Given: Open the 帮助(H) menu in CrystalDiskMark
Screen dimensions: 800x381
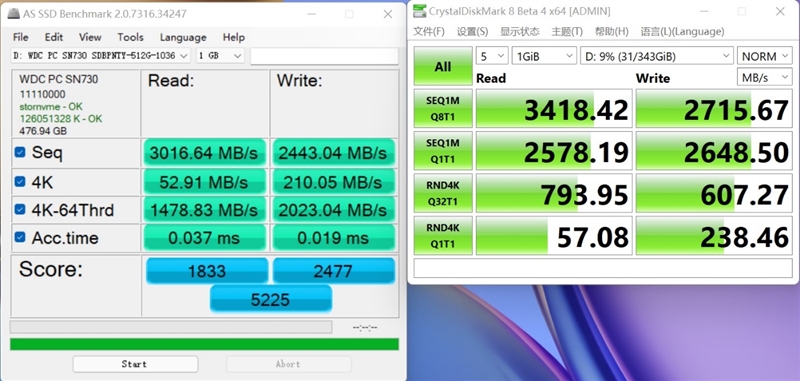Looking at the screenshot, I should point(611,32).
